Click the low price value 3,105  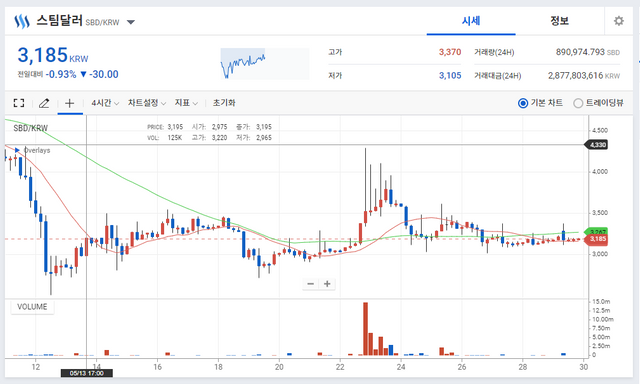point(450,75)
